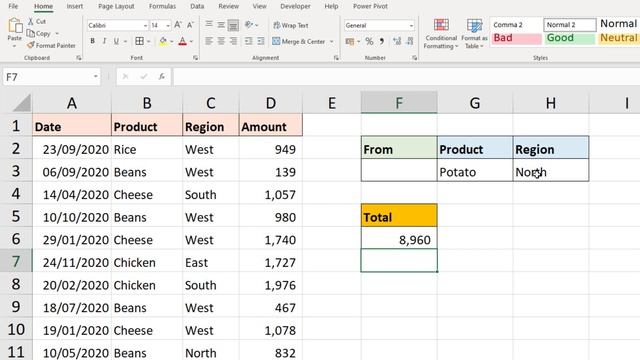Image resolution: width=640 pixels, height=360 pixels.
Task: Select cell with date 24/11/2020
Action: (72, 261)
